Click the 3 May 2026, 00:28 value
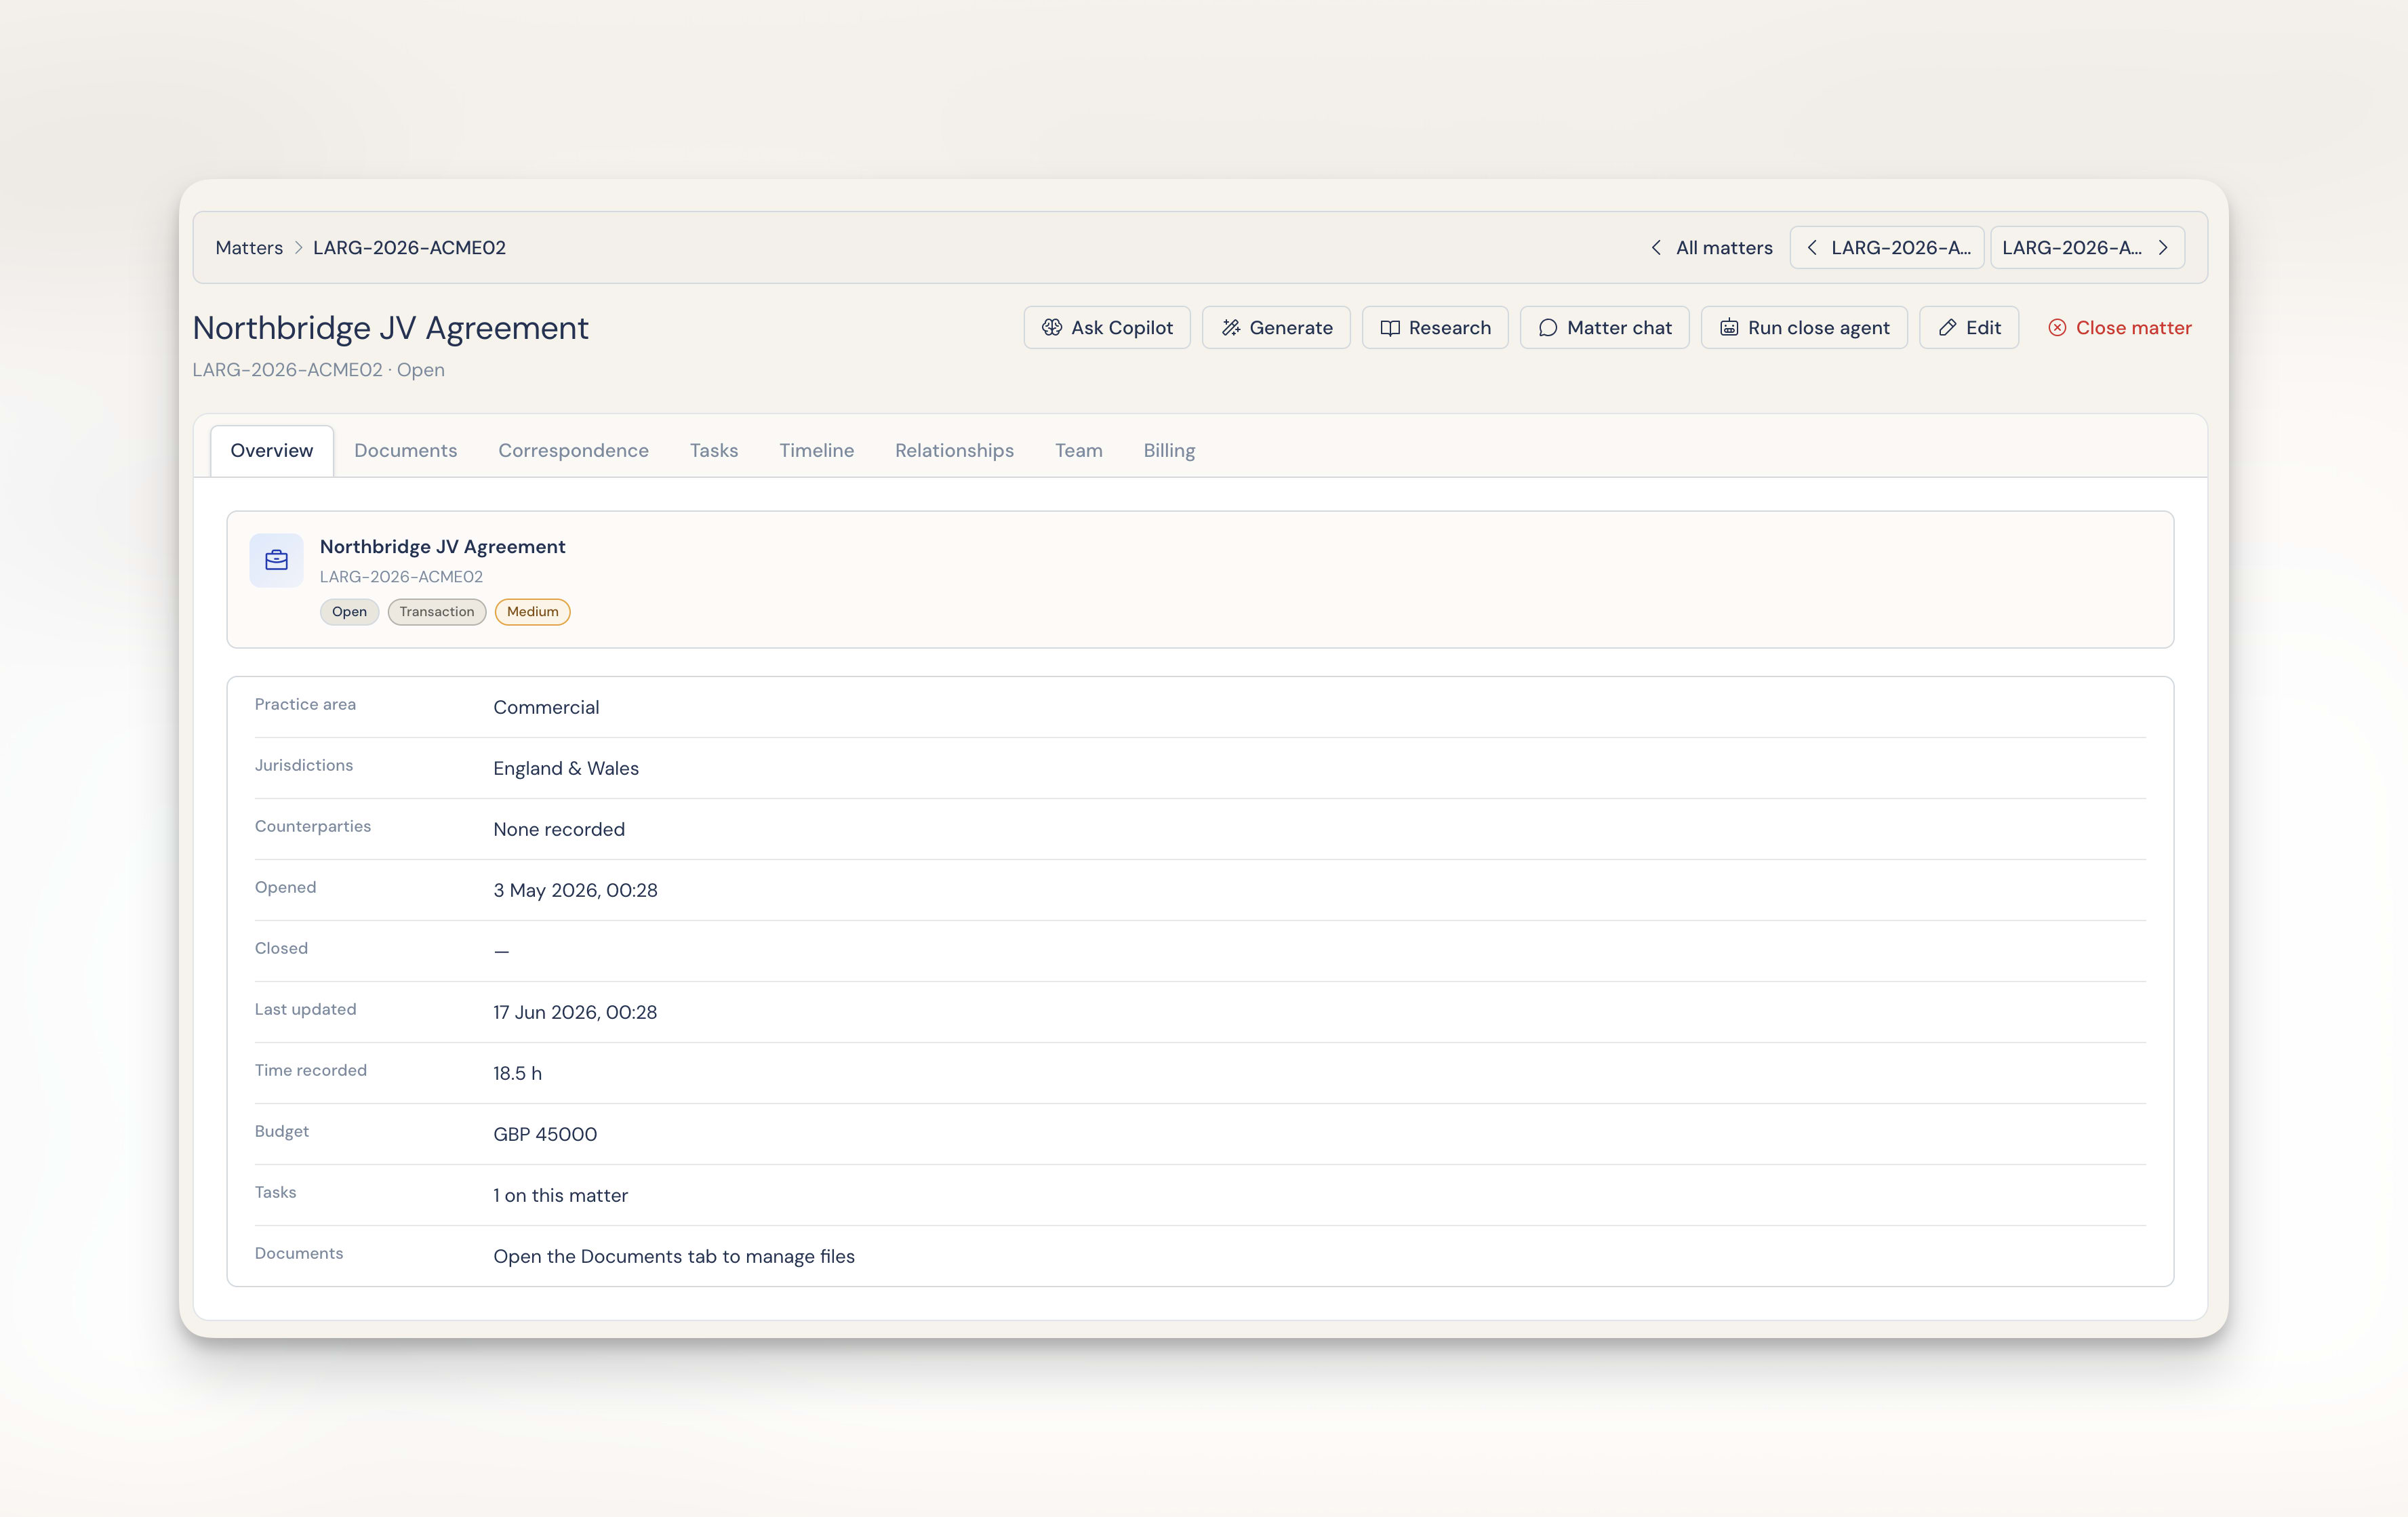This screenshot has width=2408, height=1517. [x=575, y=890]
